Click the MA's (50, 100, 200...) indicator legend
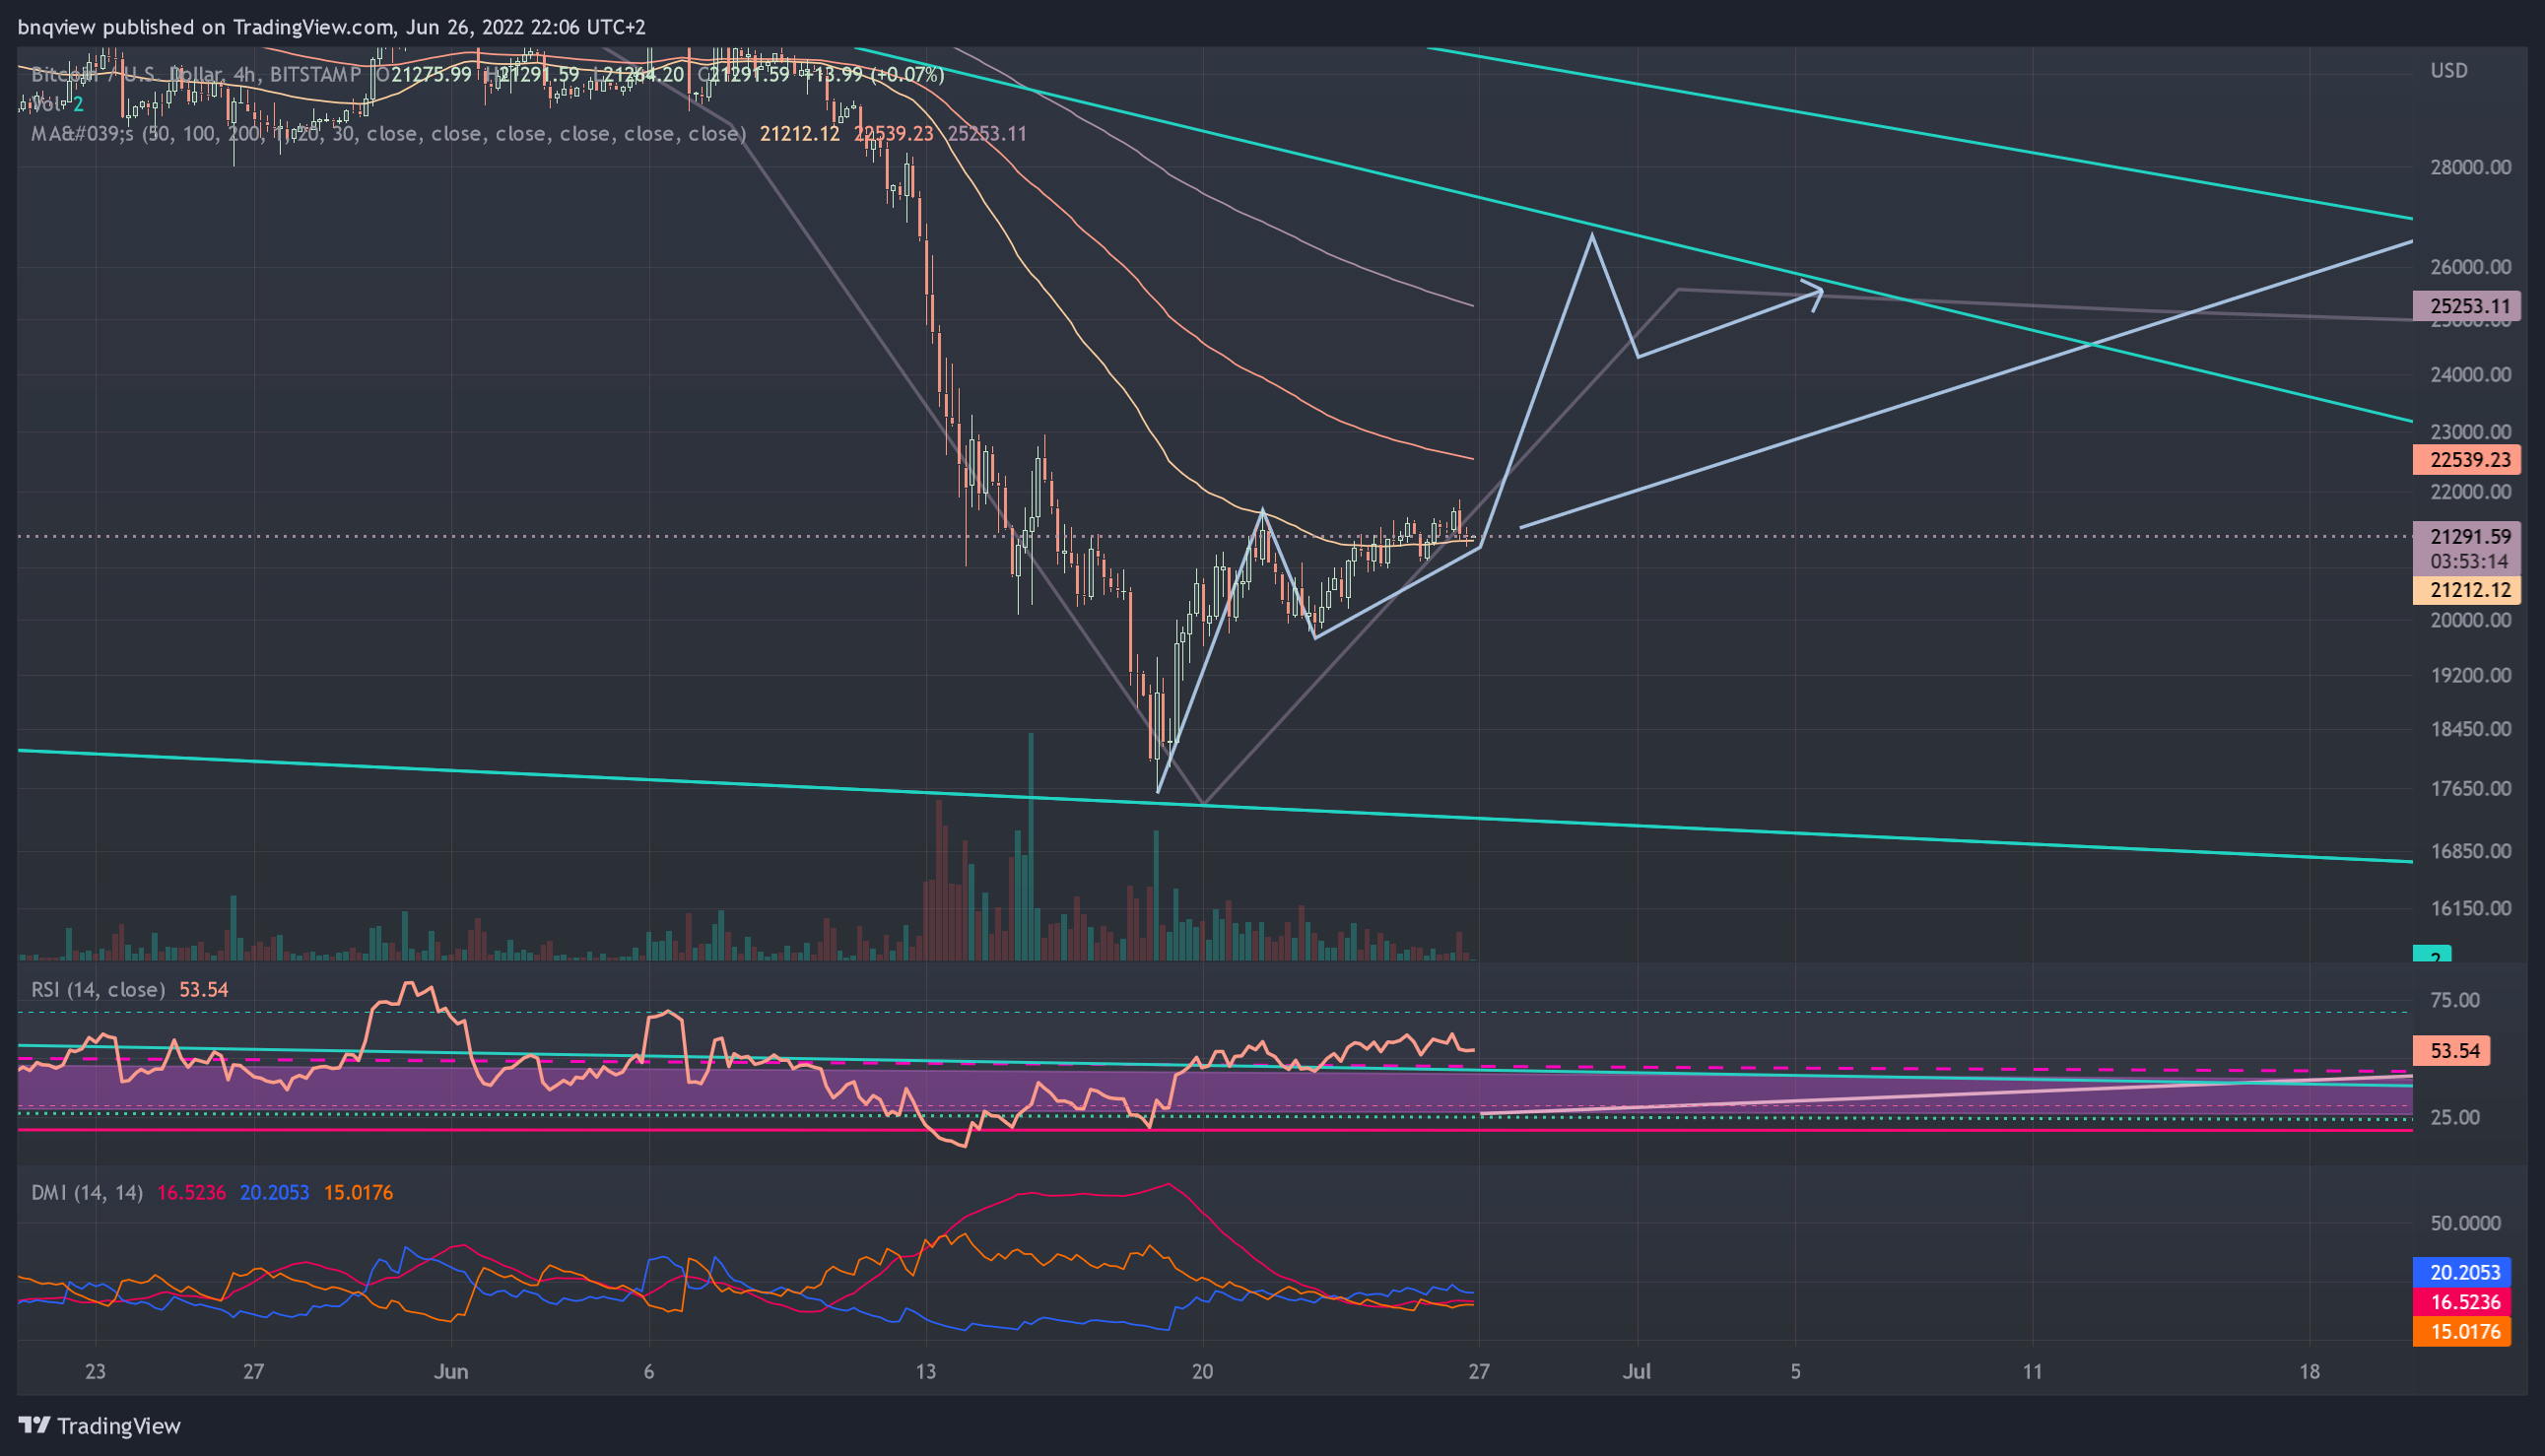This screenshot has height=1456, width=2545. pos(388,134)
